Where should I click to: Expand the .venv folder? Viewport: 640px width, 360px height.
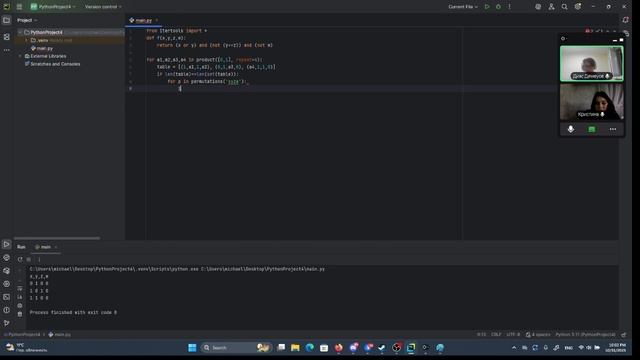(x=27, y=40)
